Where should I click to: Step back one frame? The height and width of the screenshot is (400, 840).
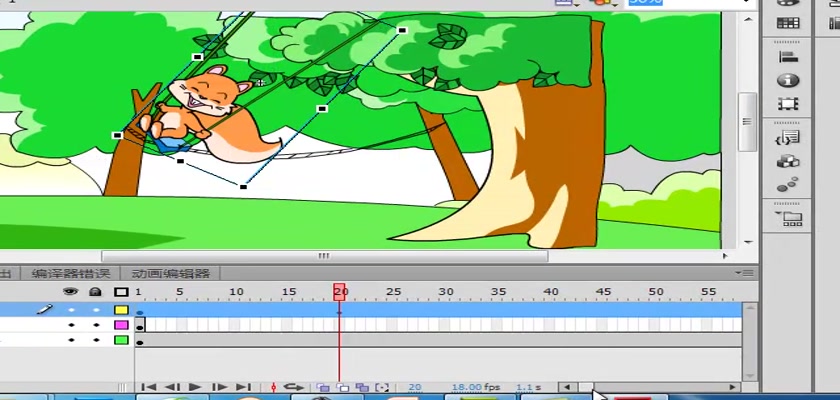point(172,387)
